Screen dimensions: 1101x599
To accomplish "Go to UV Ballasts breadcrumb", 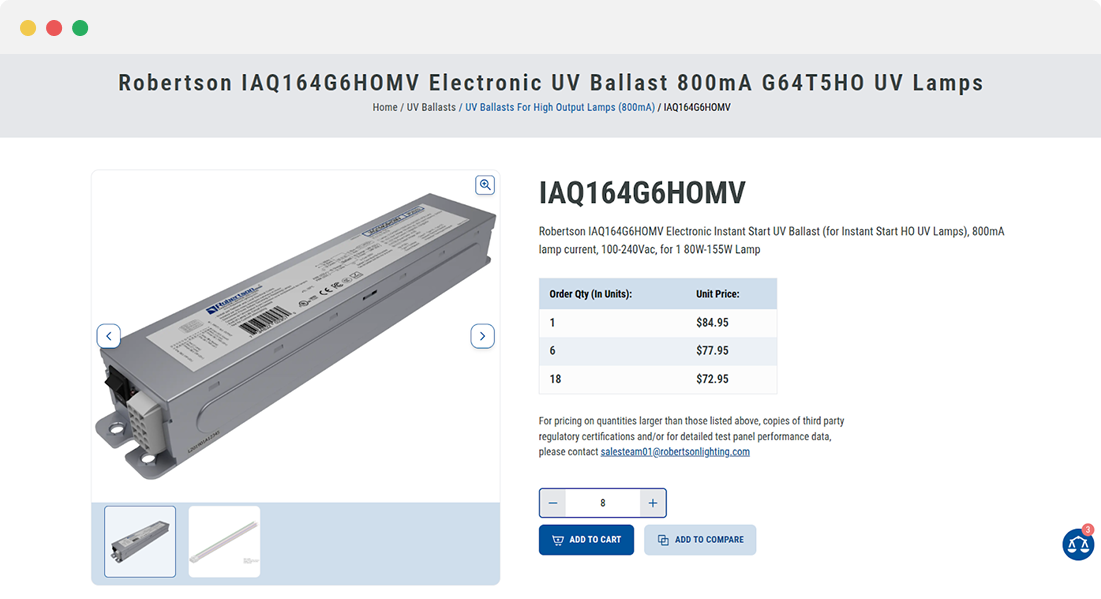I will click(431, 107).
